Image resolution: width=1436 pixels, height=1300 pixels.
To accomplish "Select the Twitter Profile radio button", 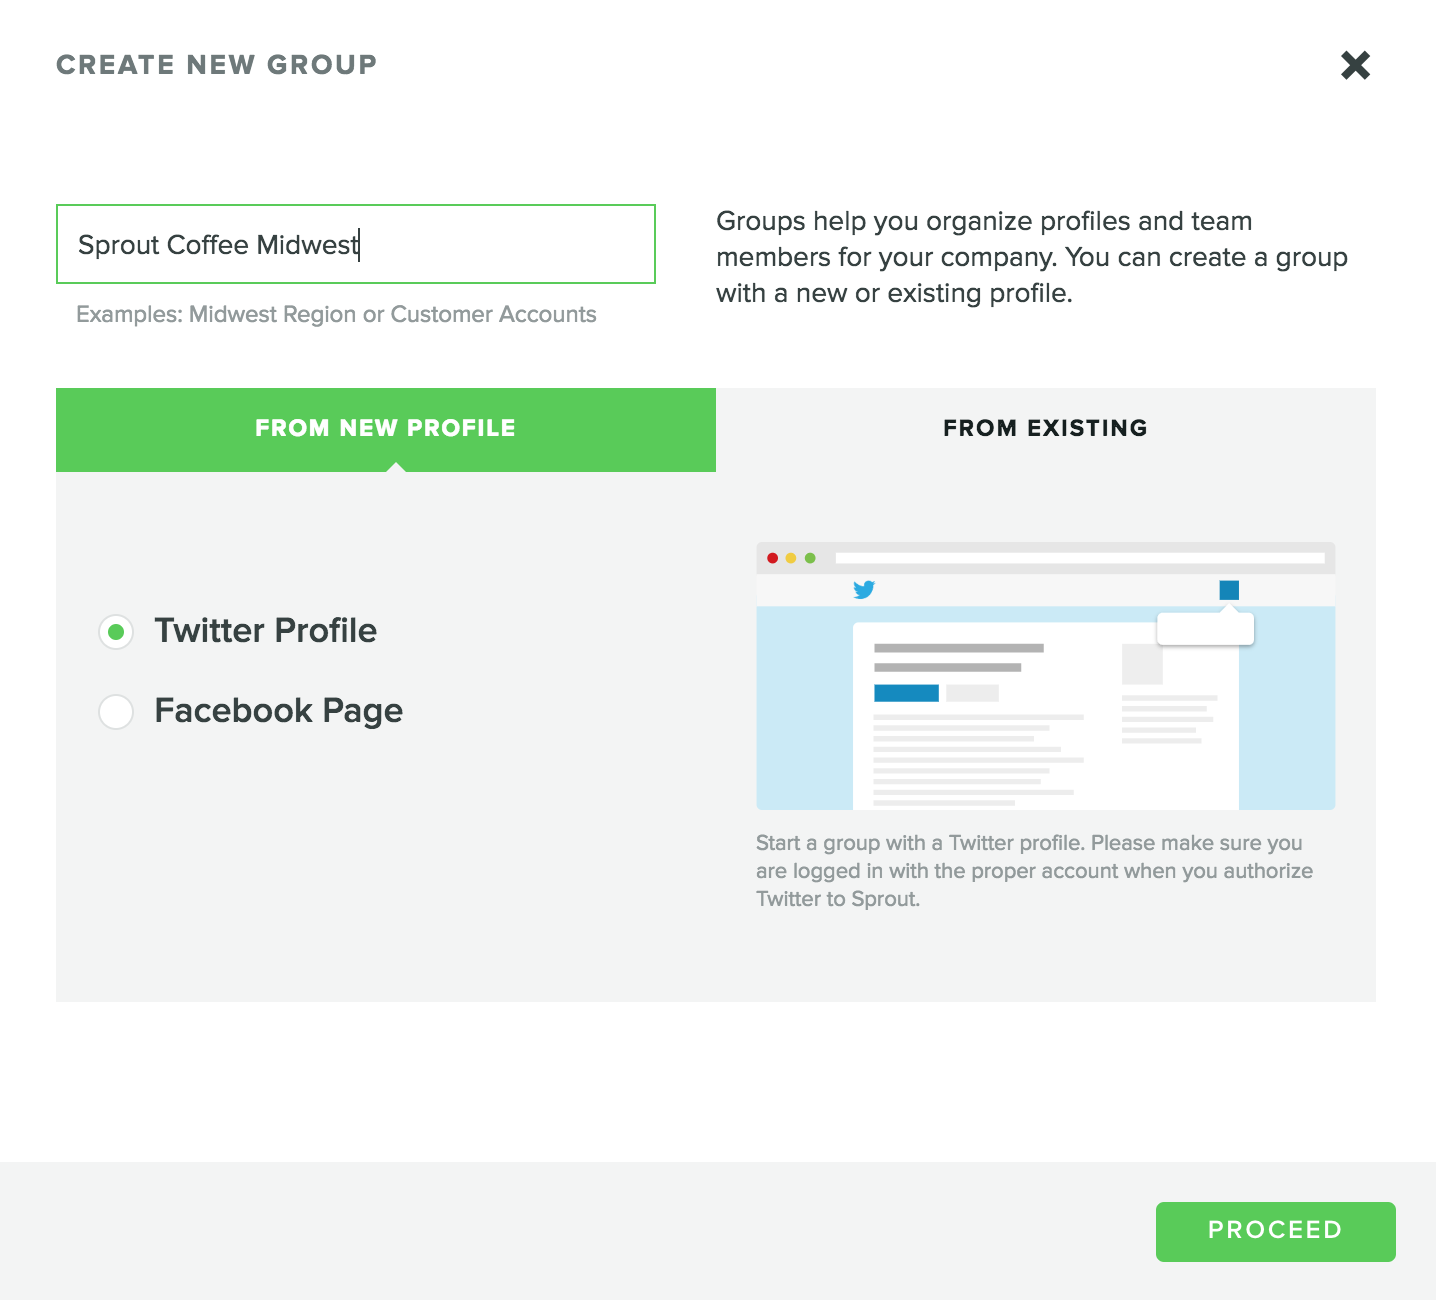I will (116, 632).
